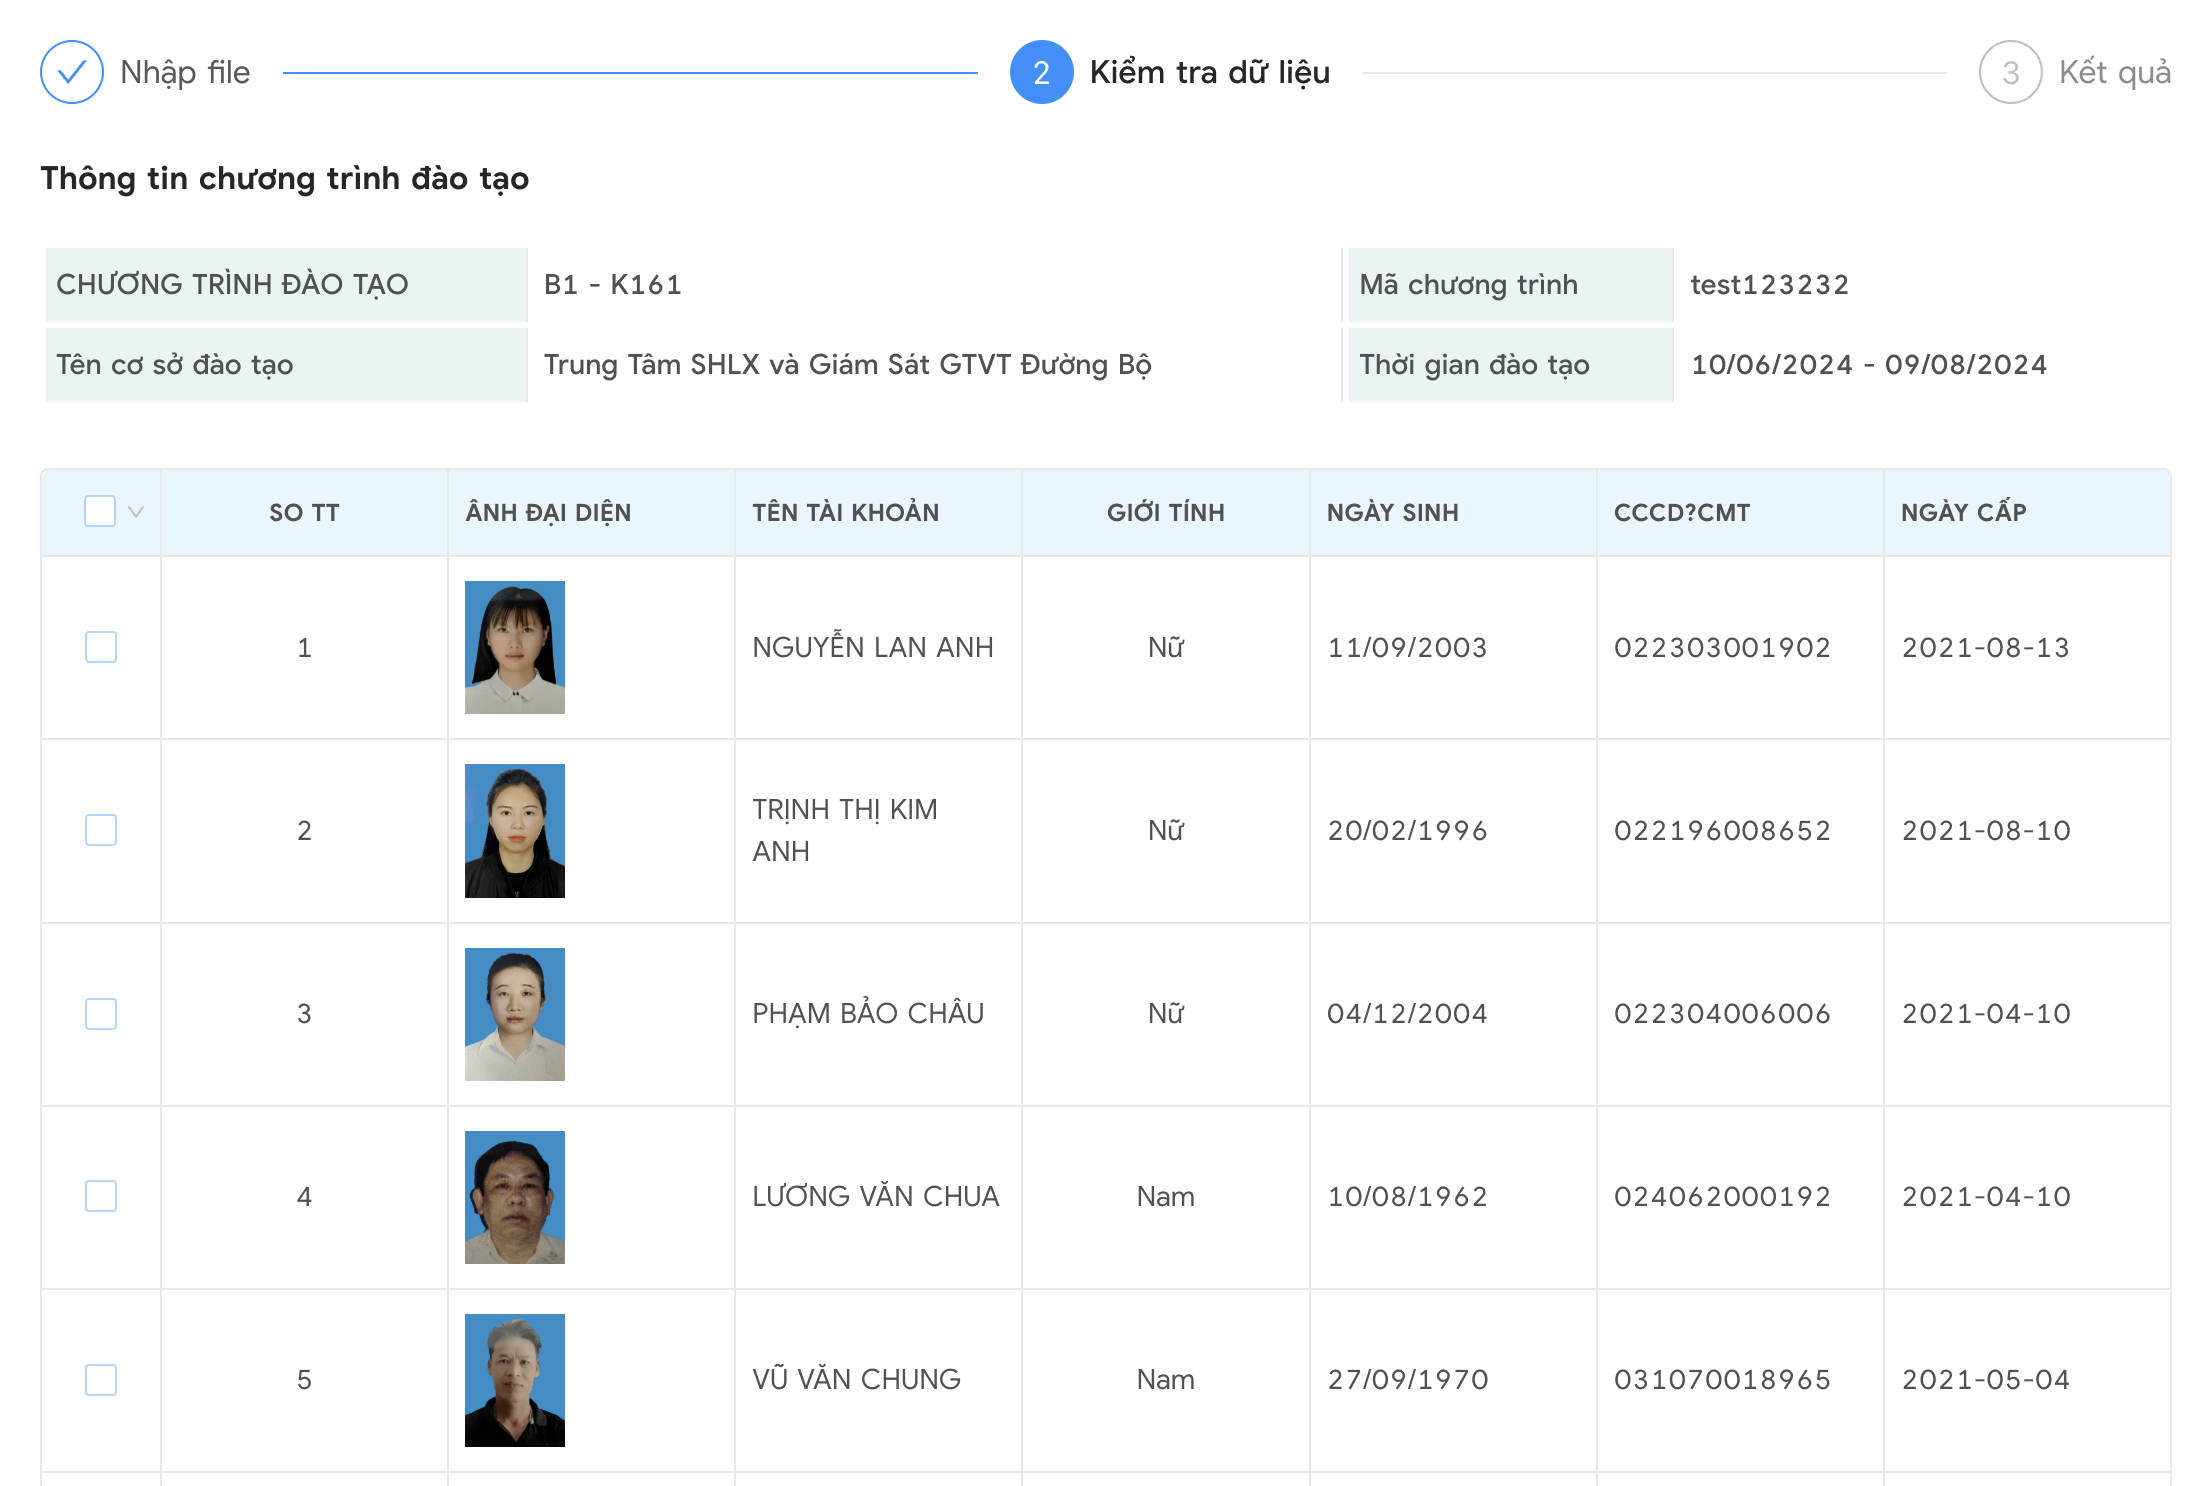Viewport: 2206px width, 1486px height.
Task: Check the row 1 checkbox
Action: click(101, 647)
